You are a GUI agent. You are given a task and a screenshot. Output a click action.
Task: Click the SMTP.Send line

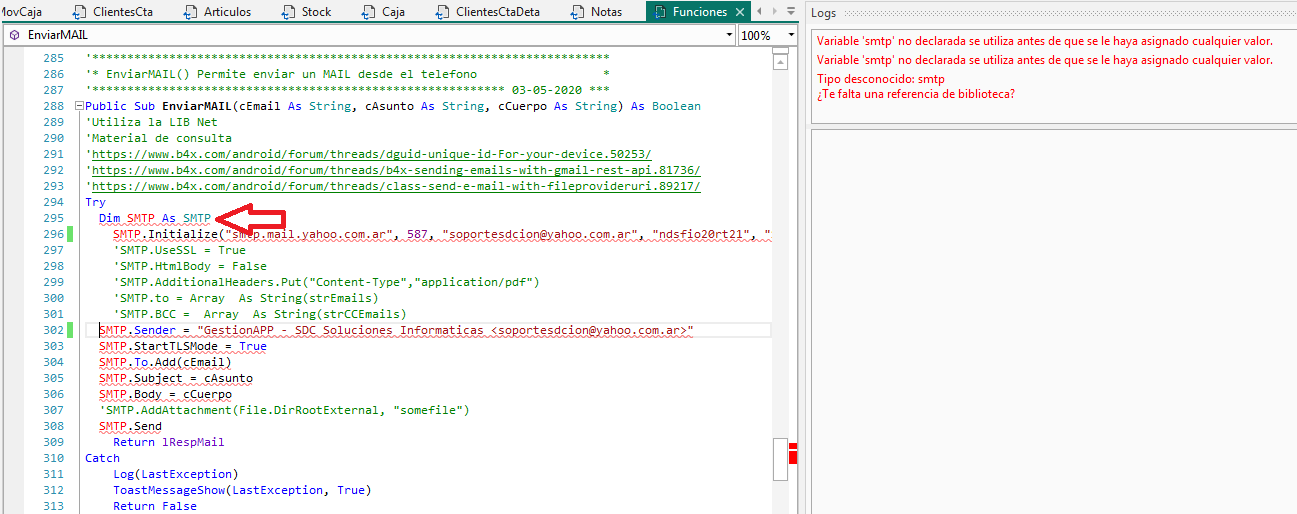[x=130, y=426]
